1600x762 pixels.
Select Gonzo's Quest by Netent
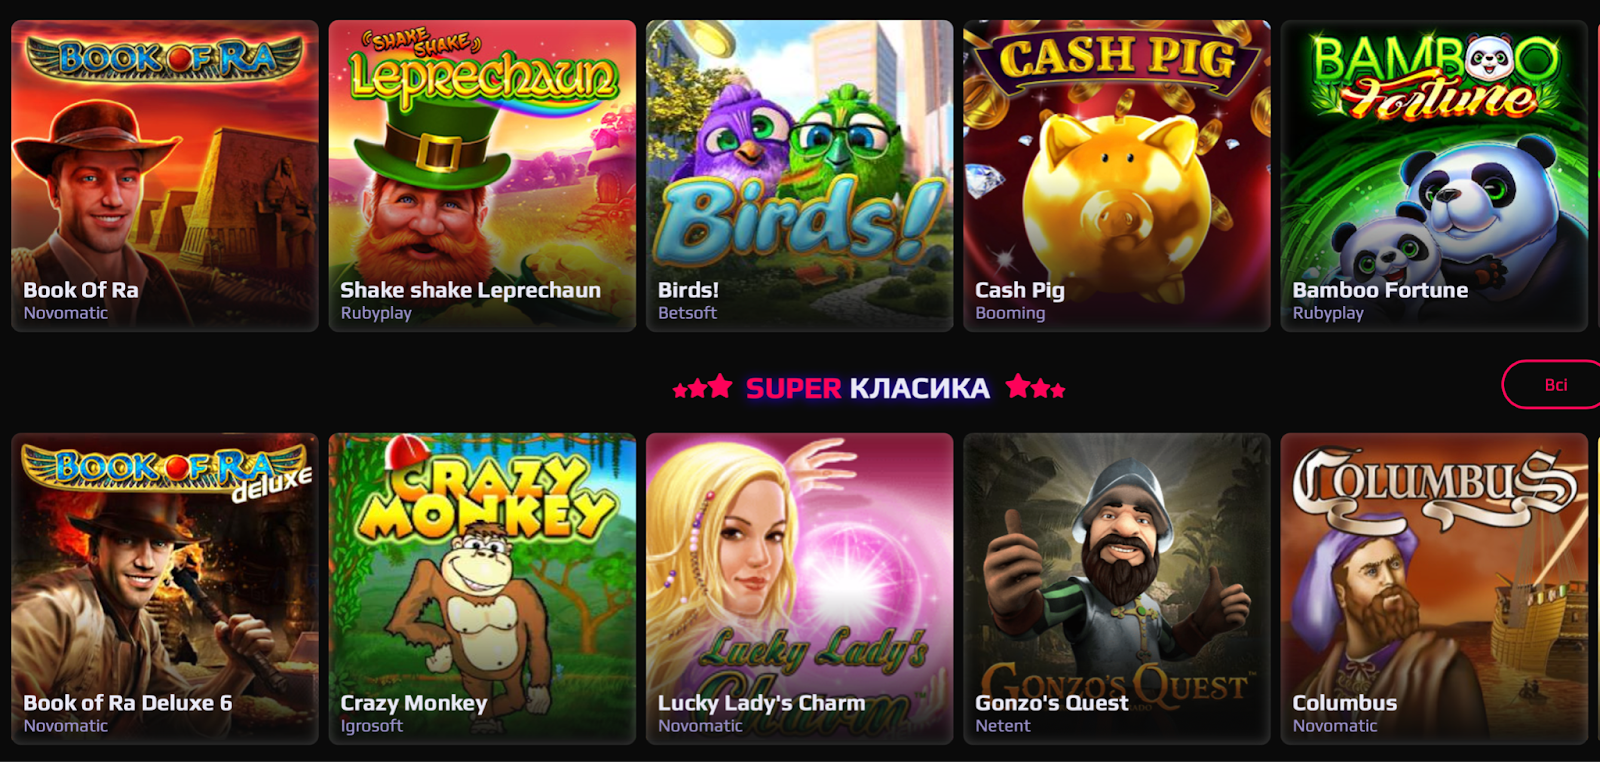[x=1117, y=589]
